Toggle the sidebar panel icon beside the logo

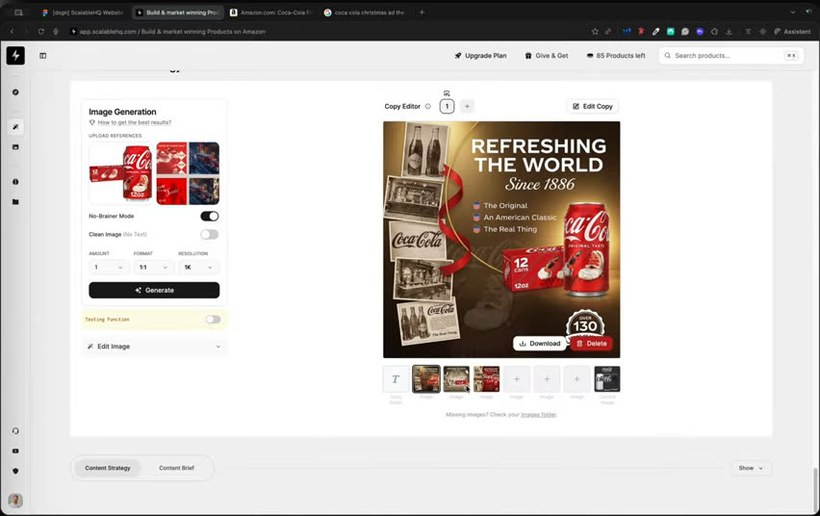43,55
